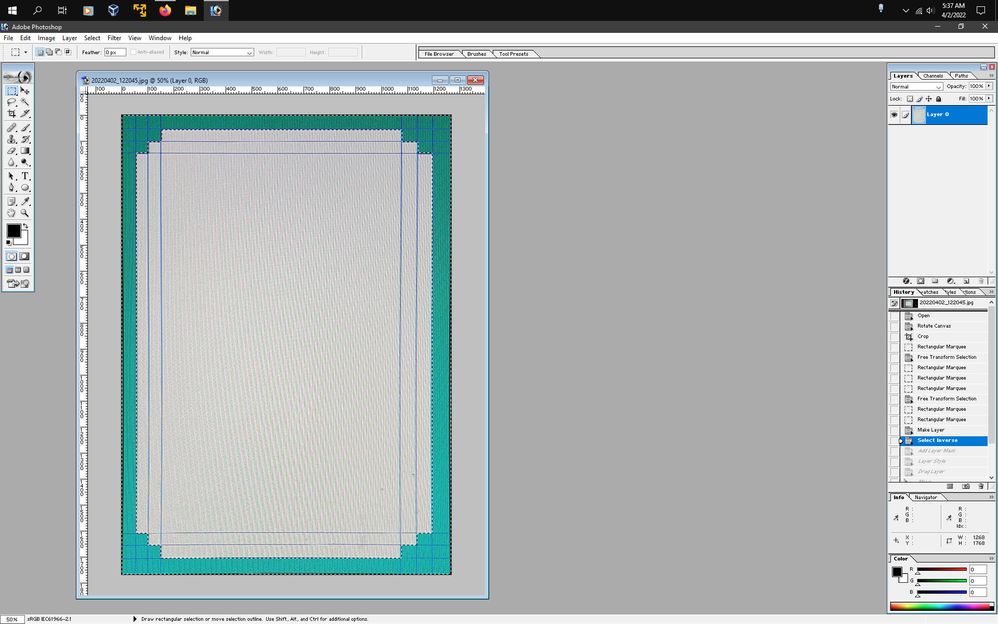Screen dimensions: 998x624
Task: Switch to the Navigator tab
Action: coord(925,497)
